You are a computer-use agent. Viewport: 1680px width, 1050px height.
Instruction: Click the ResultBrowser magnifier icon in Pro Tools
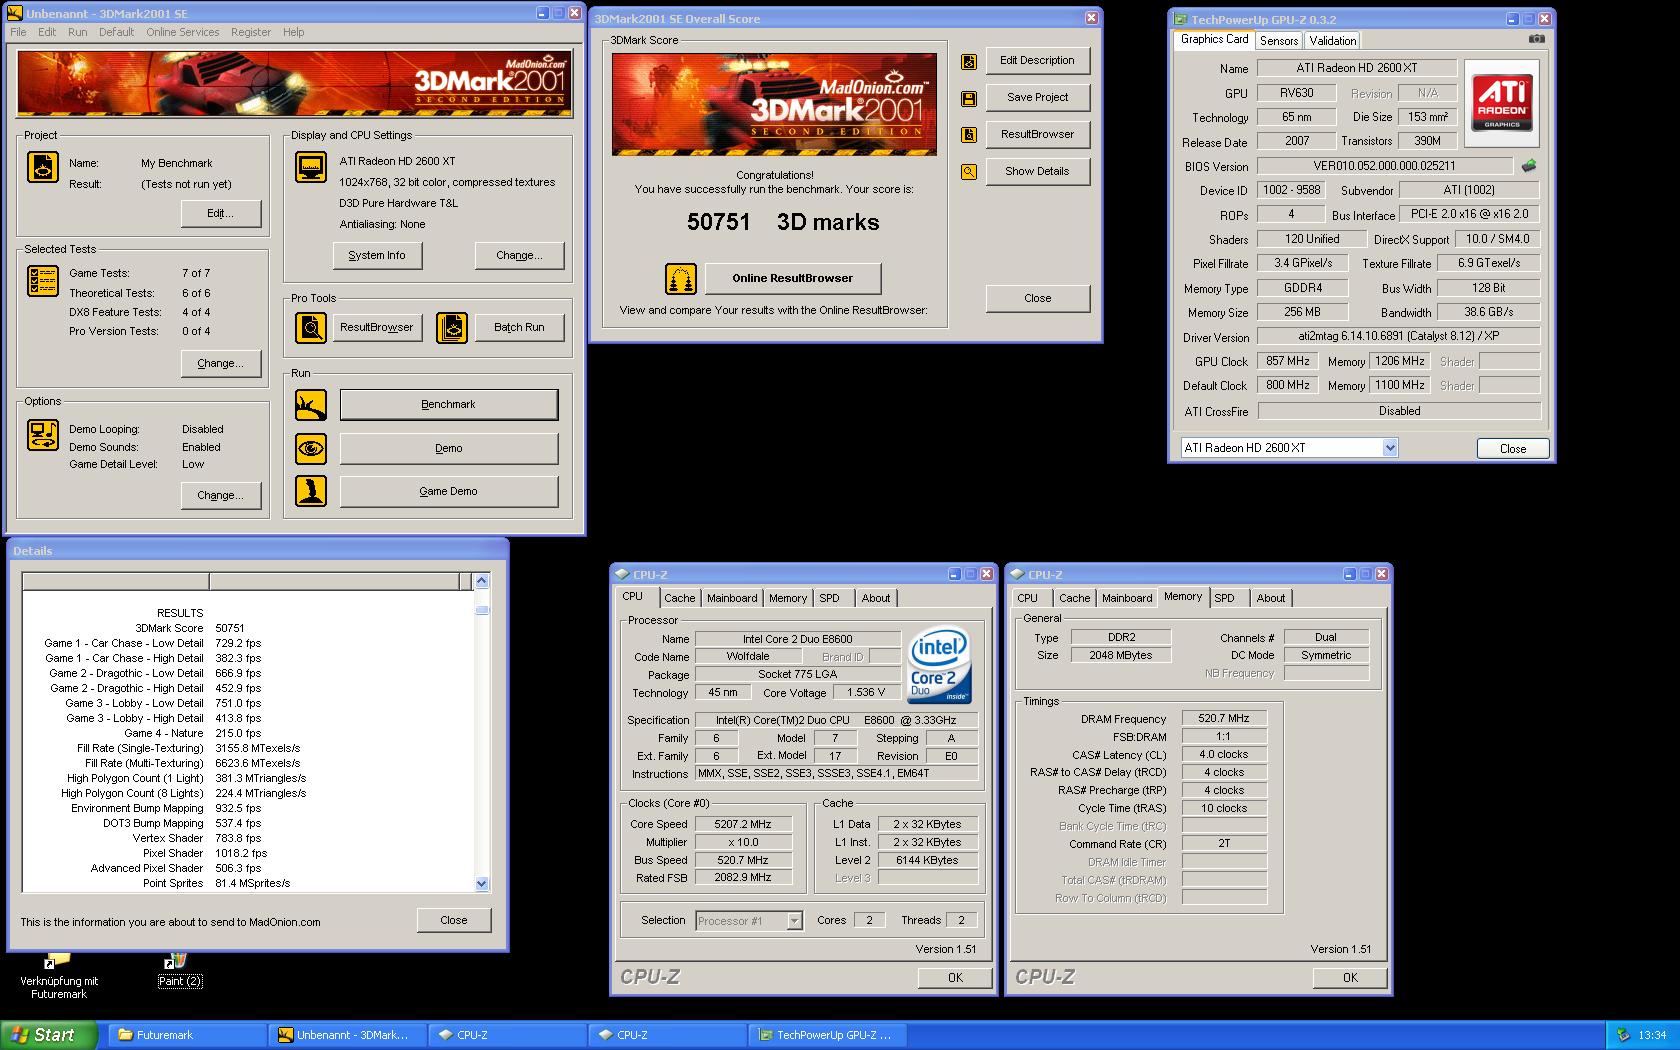click(x=311, y=327)
